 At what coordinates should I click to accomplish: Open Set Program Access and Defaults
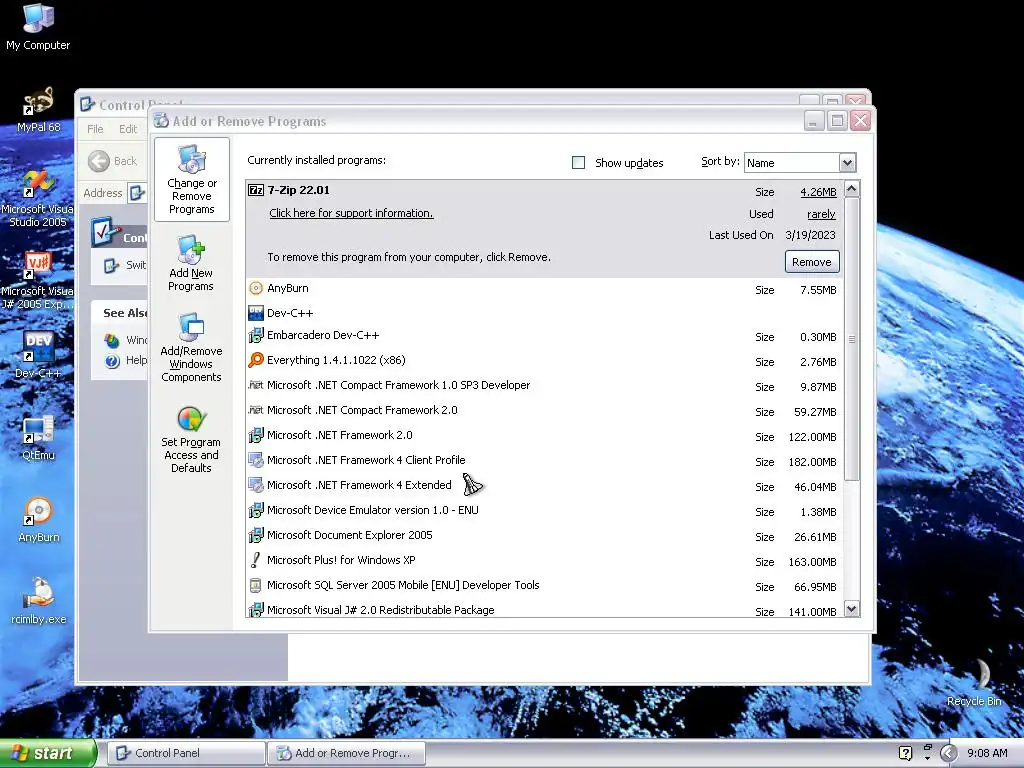(191, 439)
